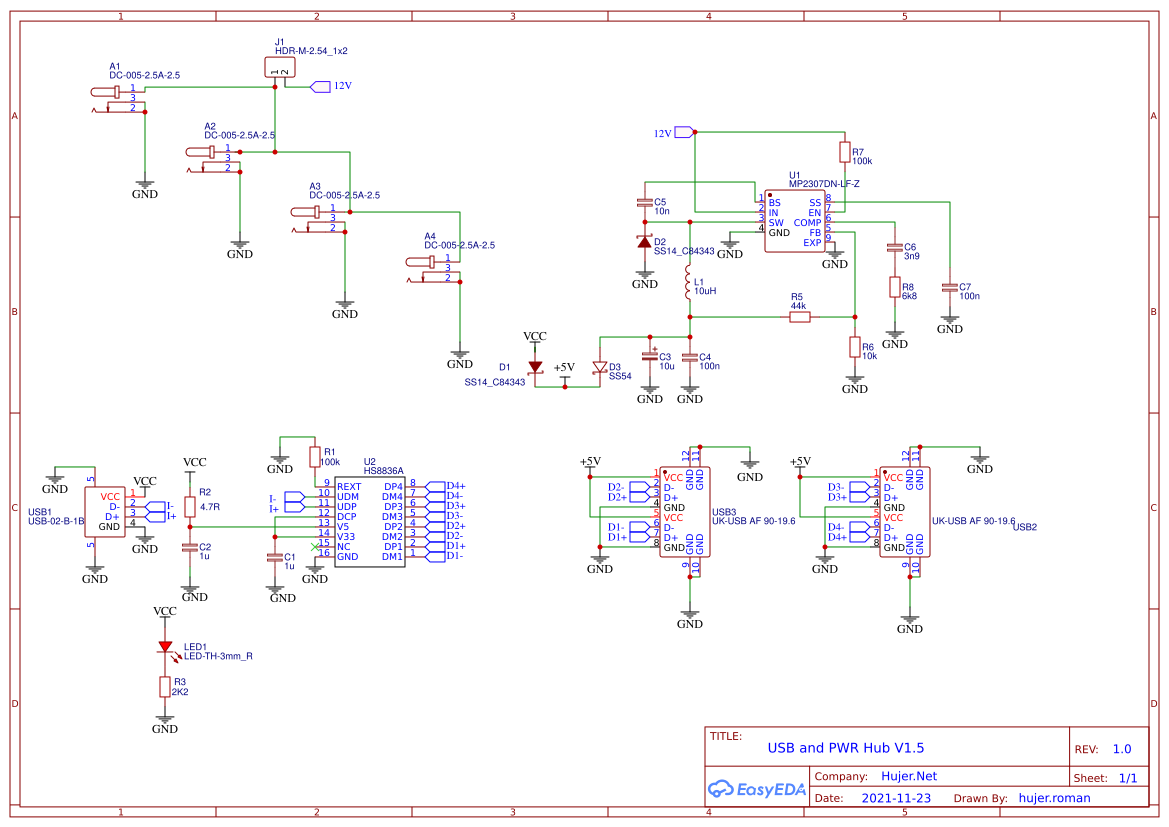Image resolution: width=1169 pixels, height=827 pixels.
Task: Select resistor R3 2K2 symbol
Action: point(165,687)
